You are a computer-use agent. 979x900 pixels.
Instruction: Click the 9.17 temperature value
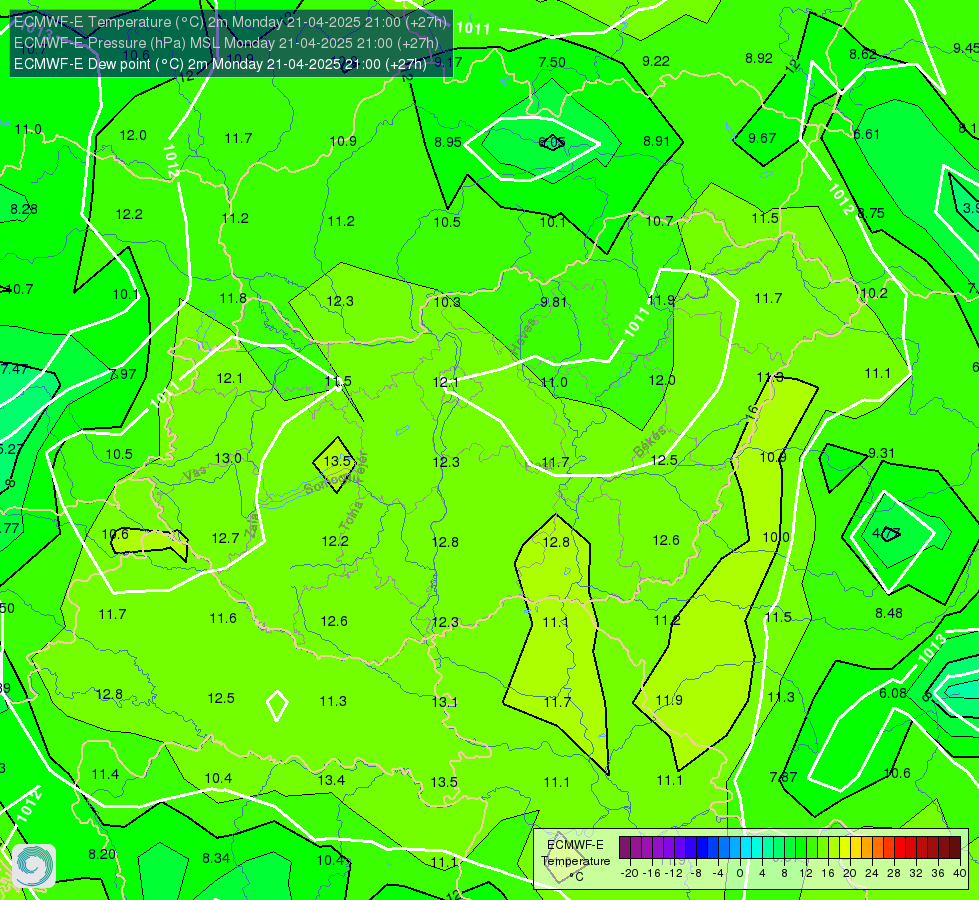pos(448,62)
